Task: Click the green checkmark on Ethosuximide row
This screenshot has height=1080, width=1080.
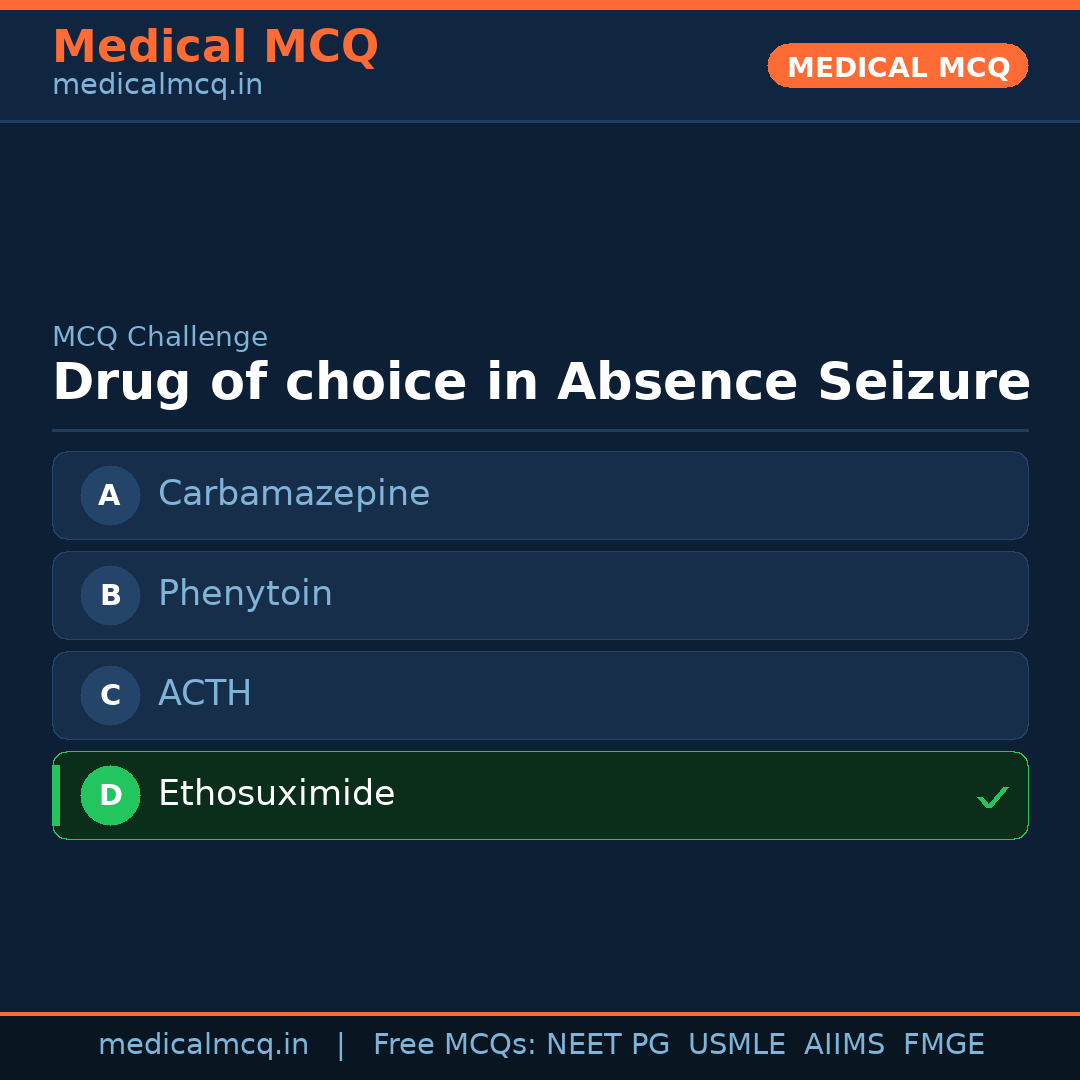Action: click(x=992, y=797)
